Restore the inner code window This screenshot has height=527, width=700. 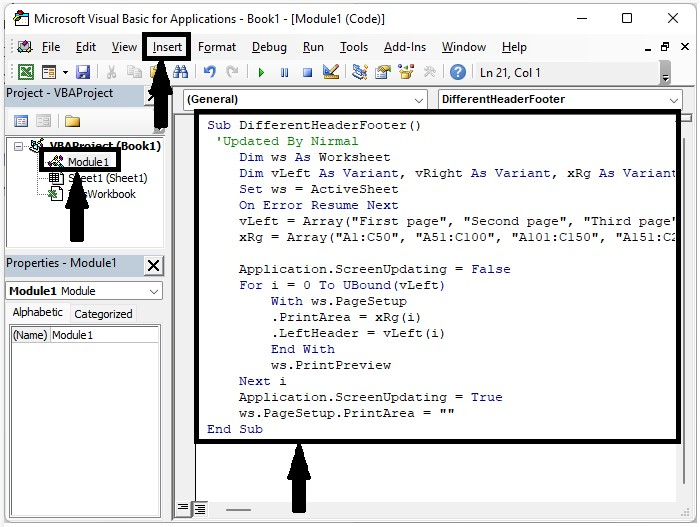coord(665,47)
